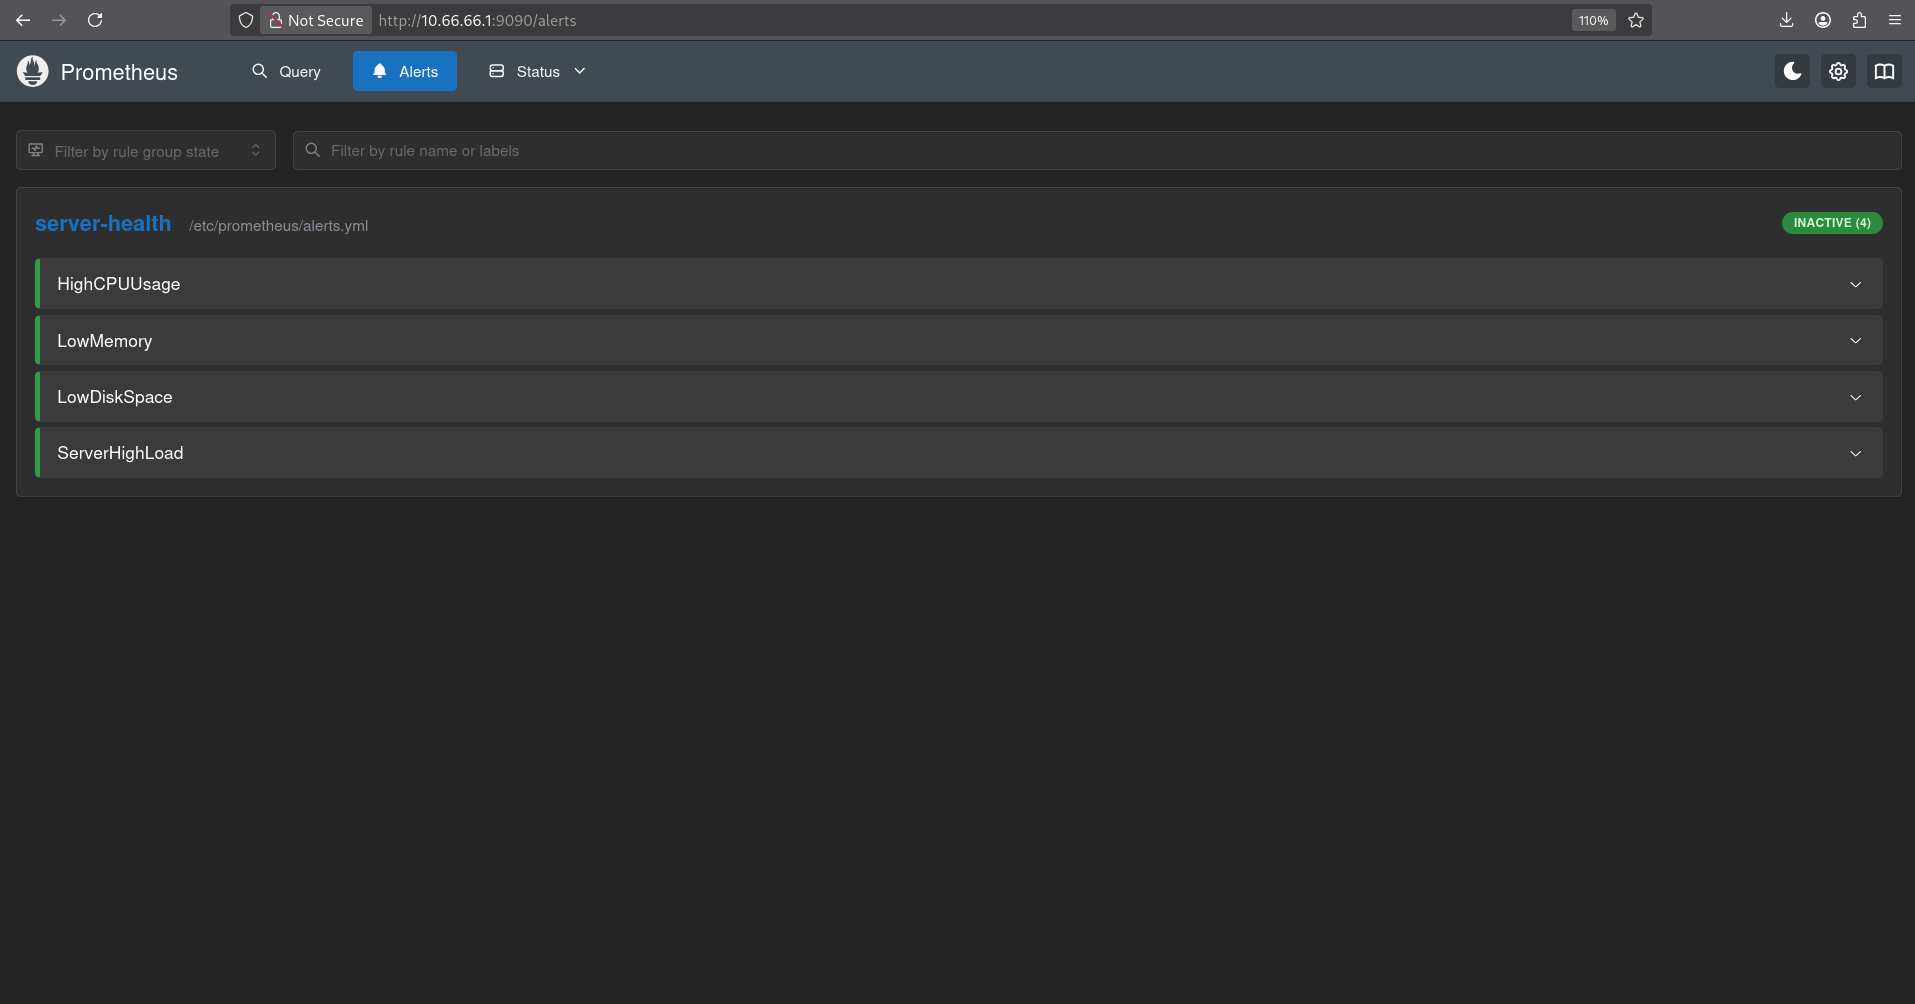Viewport: 1915px width, 1004px height.
Task: Open the Firefox application menu
Action: coord(1895,20)
